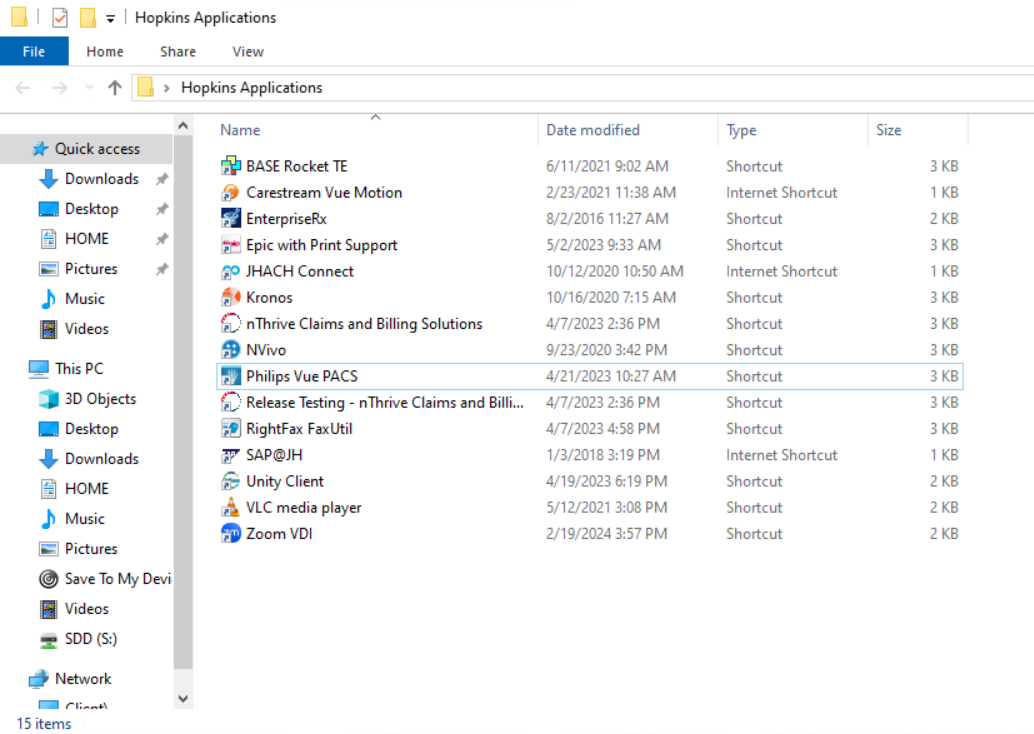
Task: Select SDD (S:) drive in sidebar
Action: (x=91, y=639)
